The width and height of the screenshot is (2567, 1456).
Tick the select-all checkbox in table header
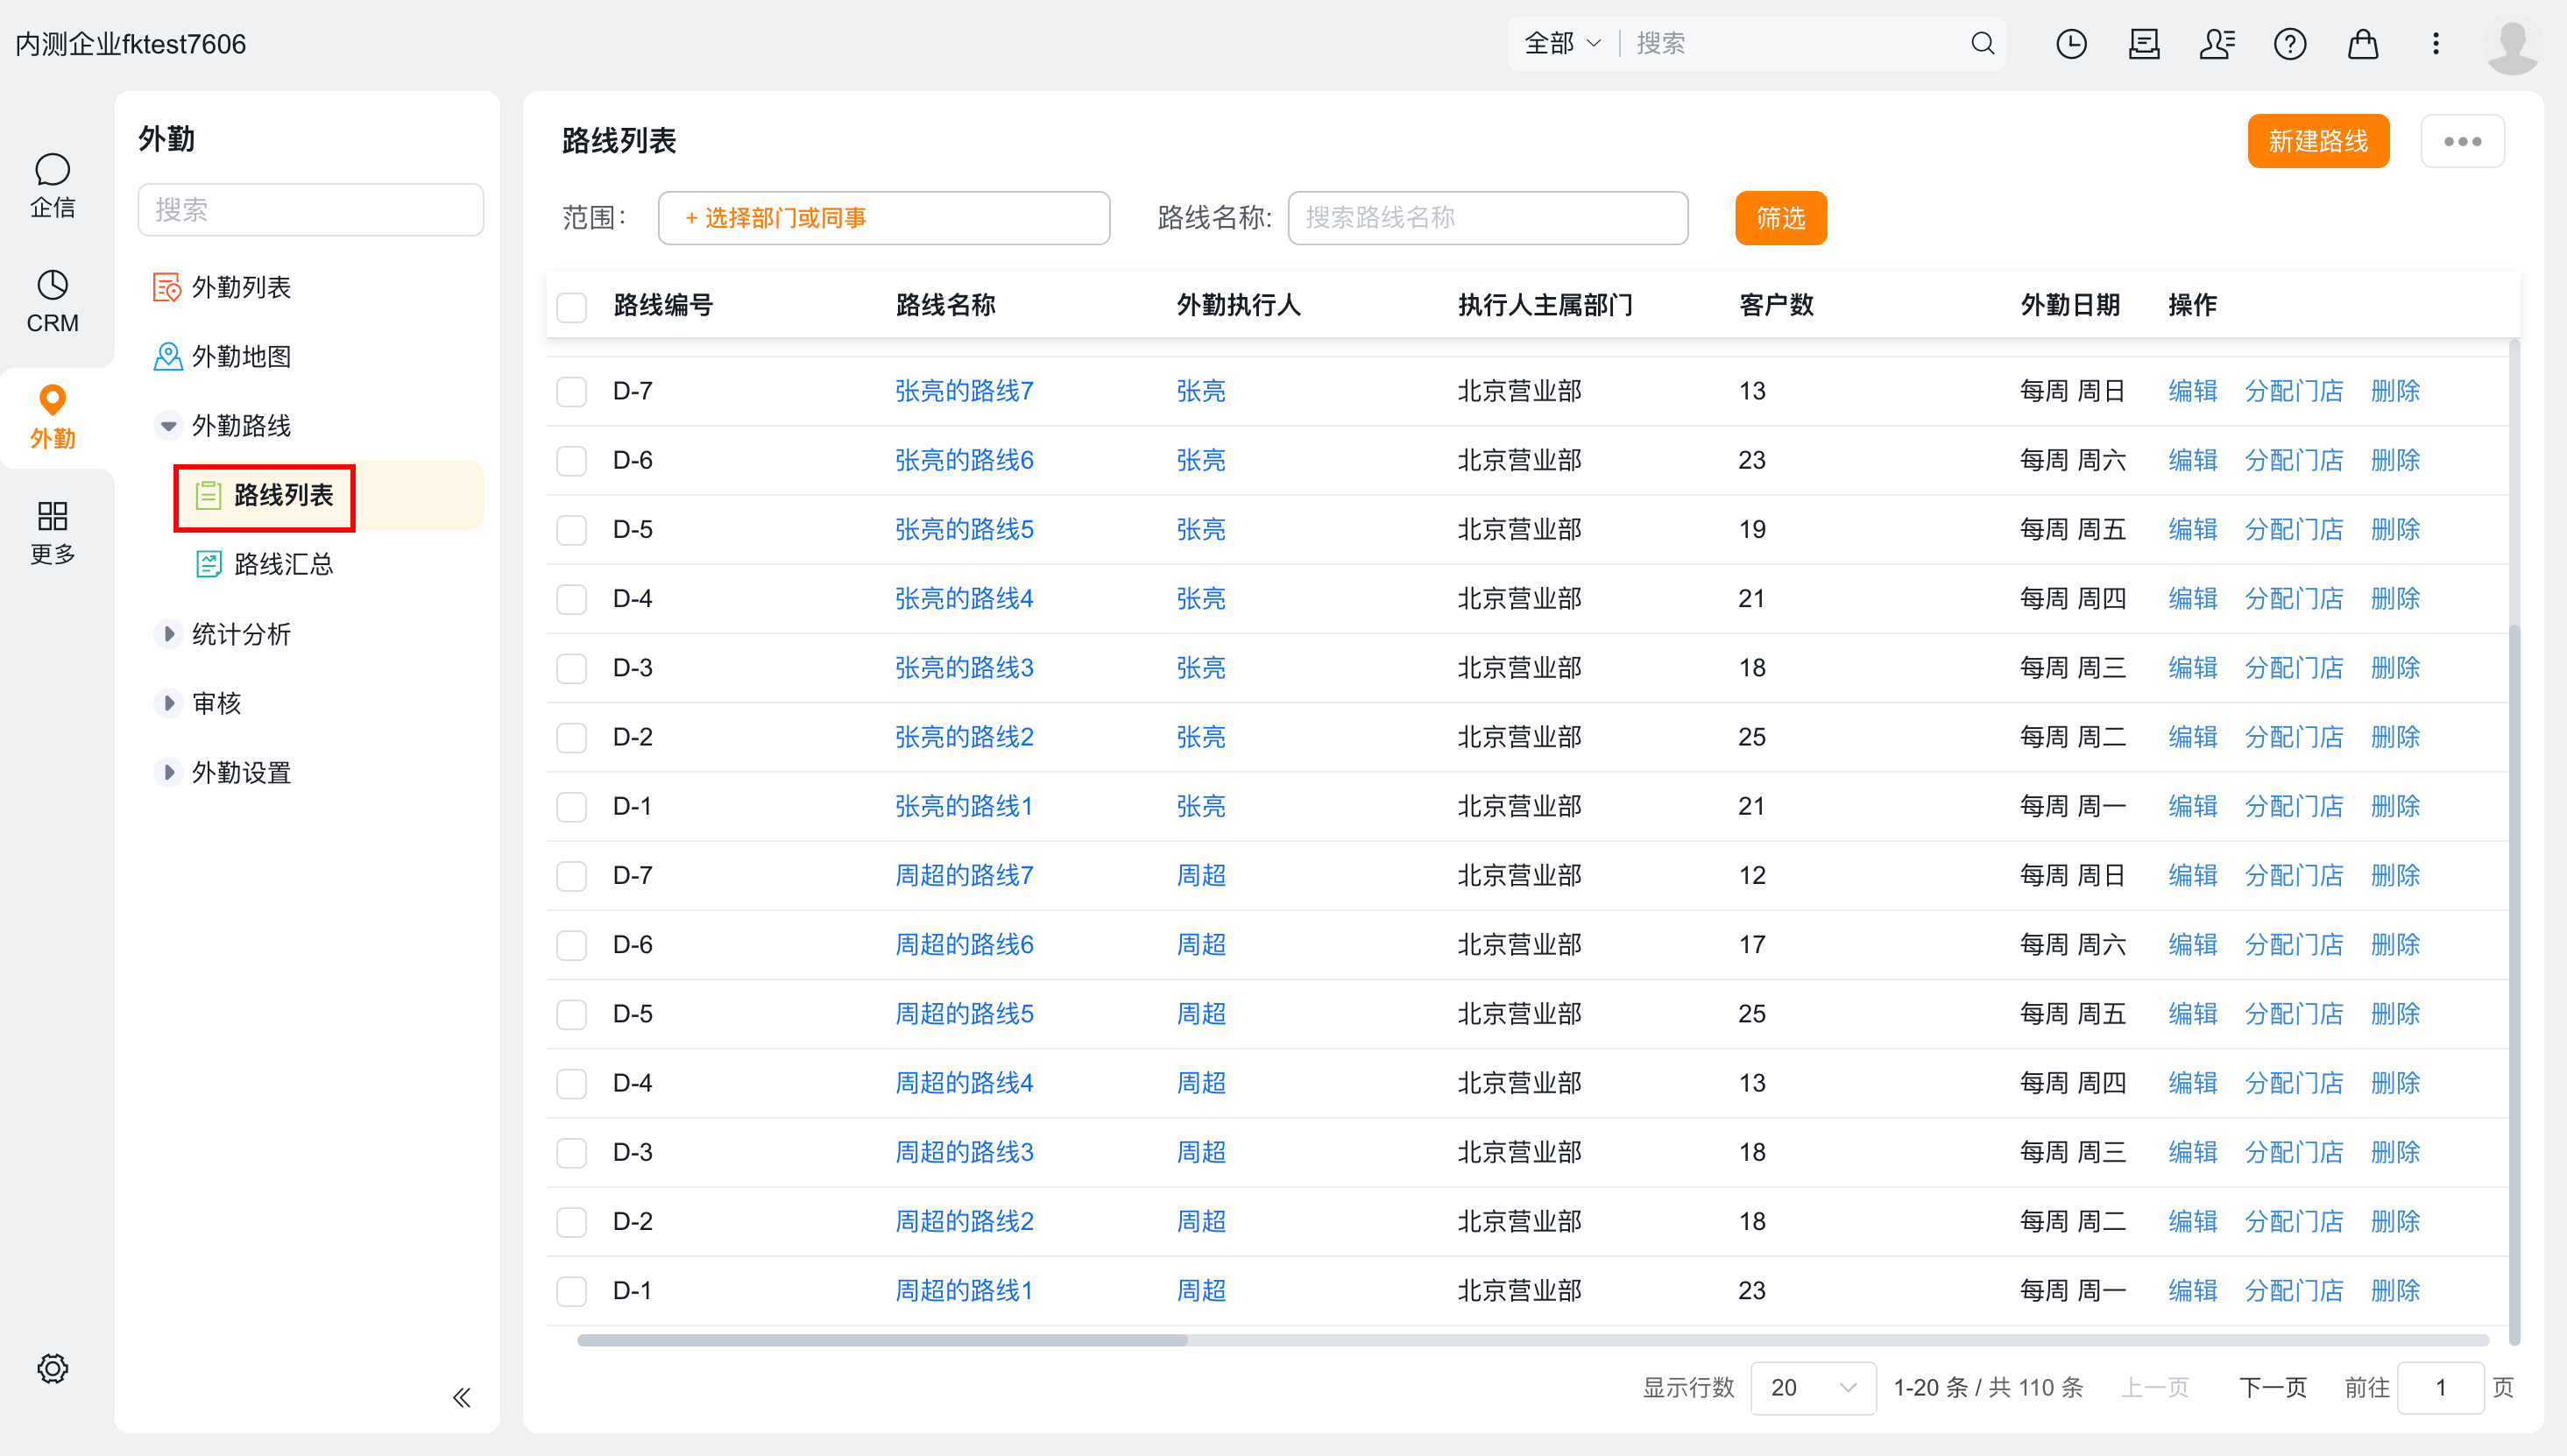click(572, 306)
